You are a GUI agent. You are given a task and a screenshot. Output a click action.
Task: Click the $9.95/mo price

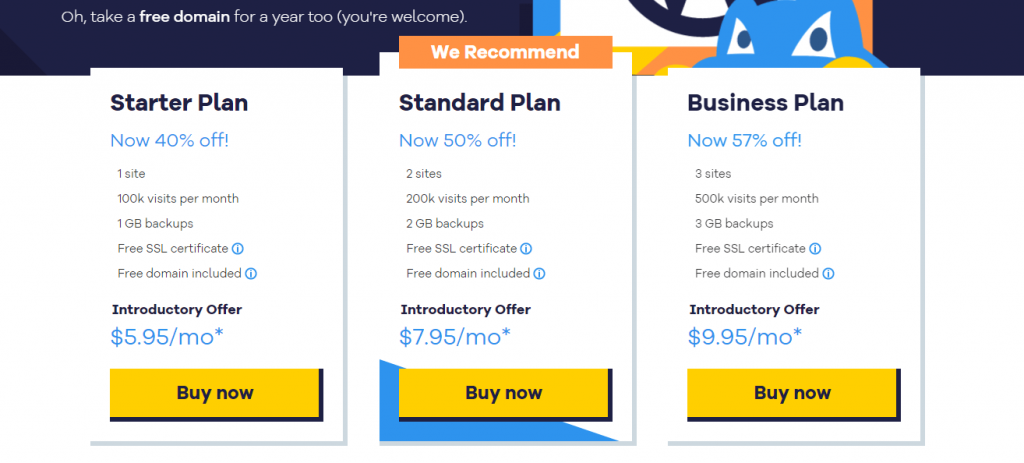745,337
